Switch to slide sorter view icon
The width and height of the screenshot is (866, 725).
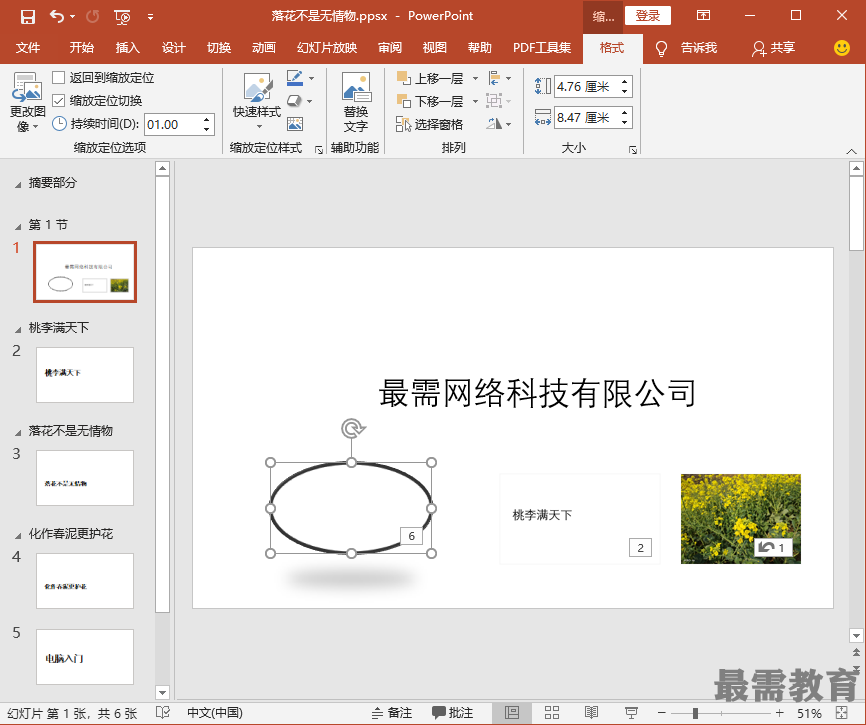[x=552, y=713]
